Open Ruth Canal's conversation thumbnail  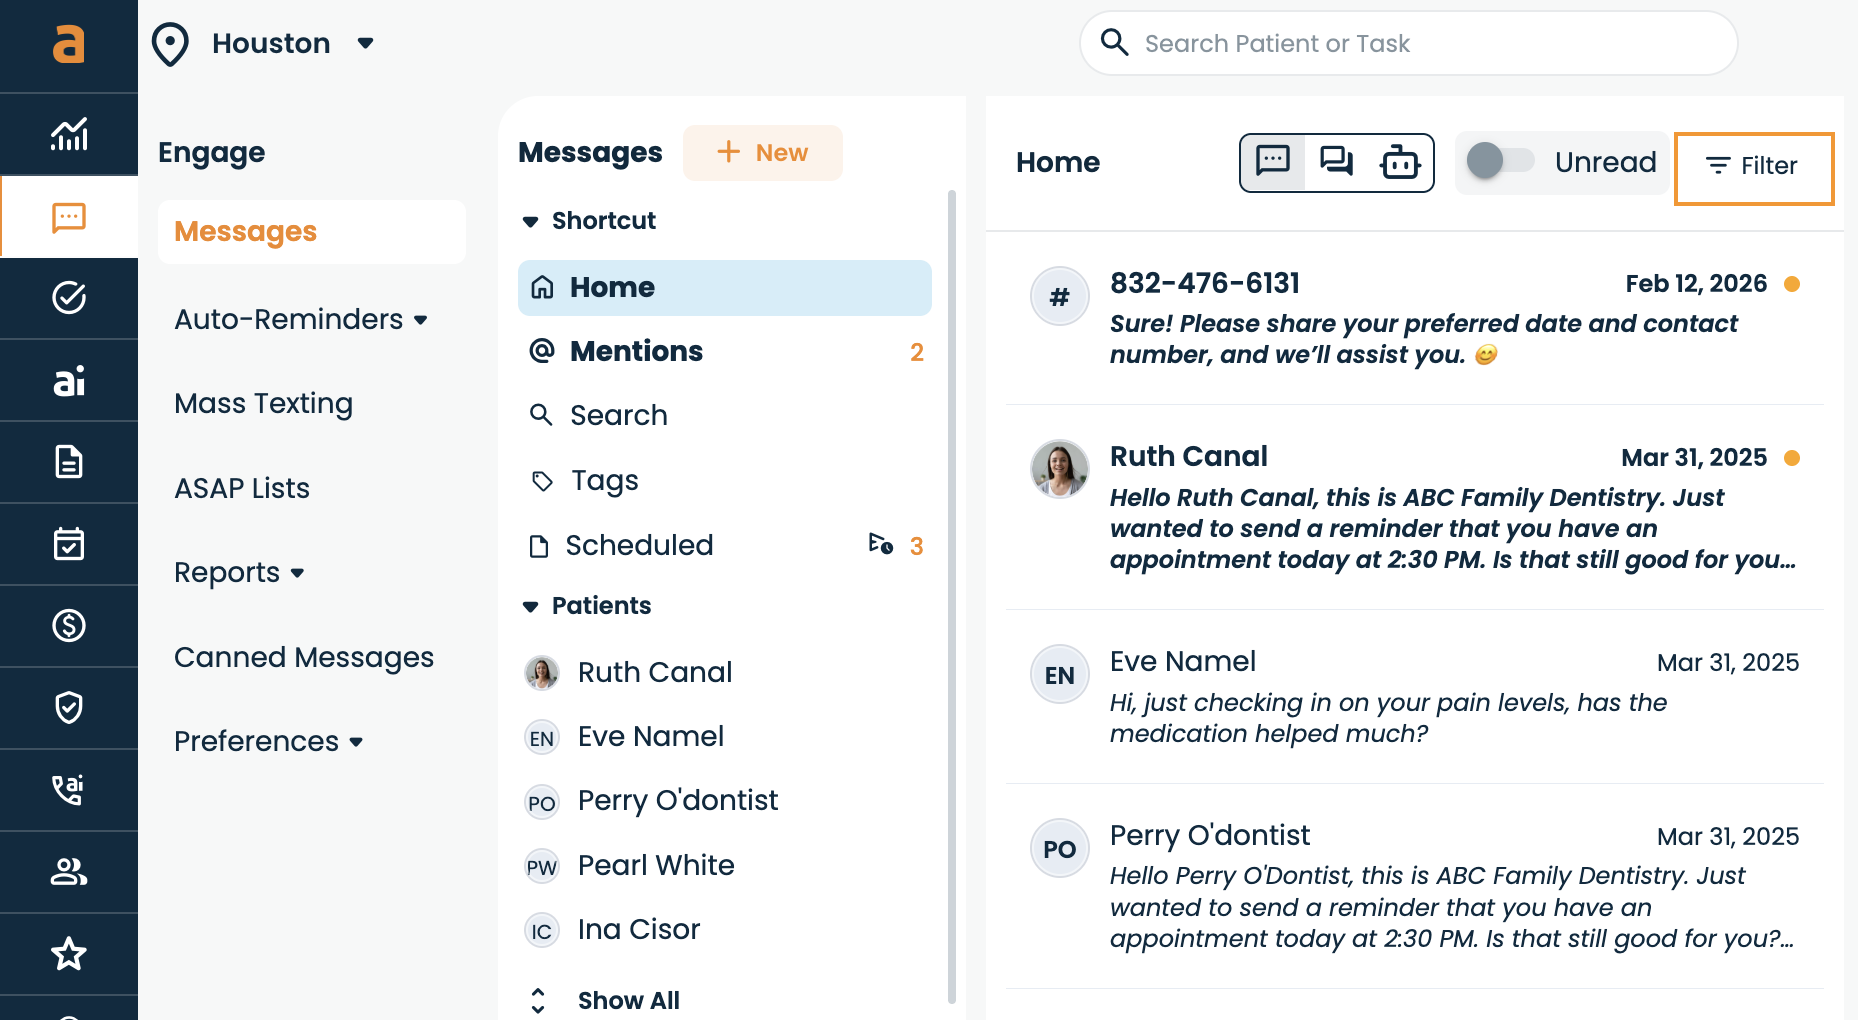[1059, 468]
